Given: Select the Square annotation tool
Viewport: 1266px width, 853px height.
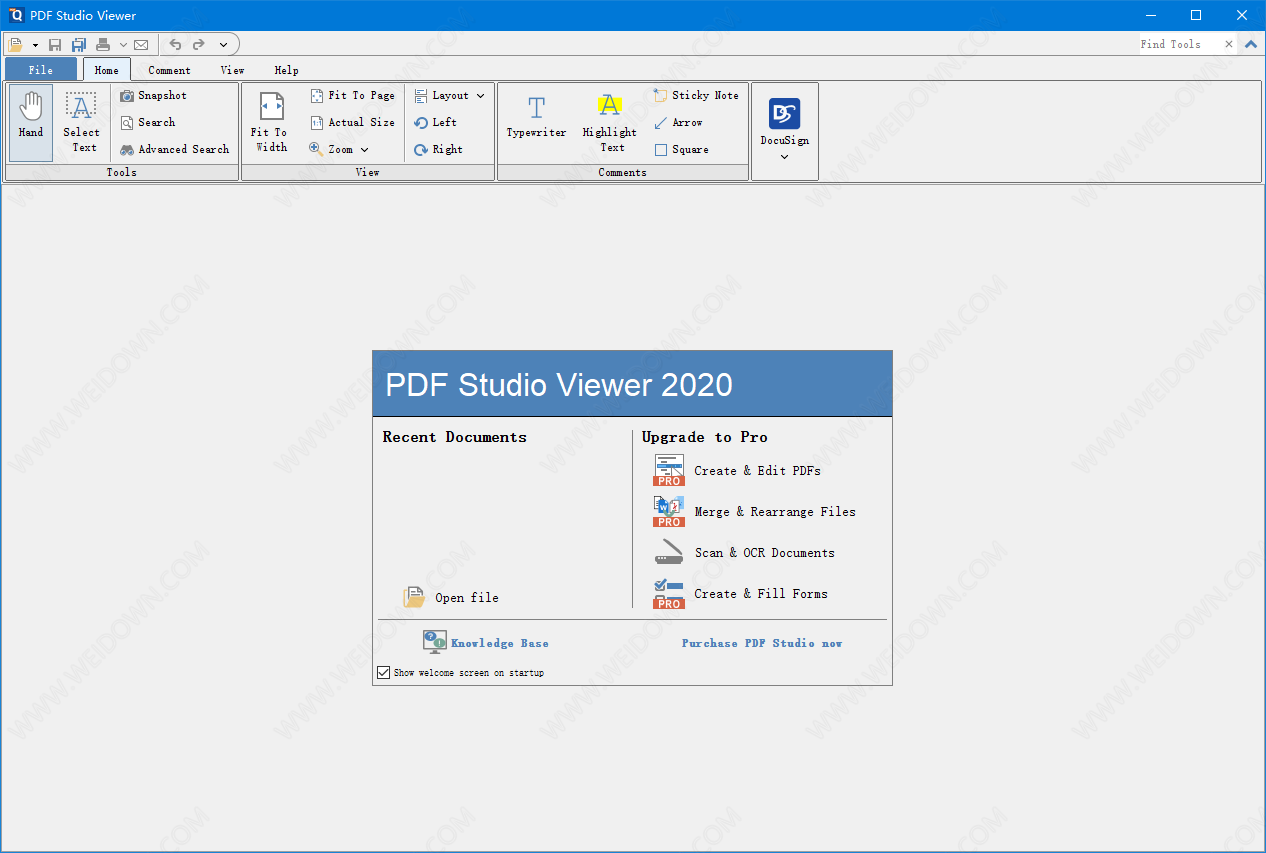Looking at the screenshot, I should coord(682,149).
